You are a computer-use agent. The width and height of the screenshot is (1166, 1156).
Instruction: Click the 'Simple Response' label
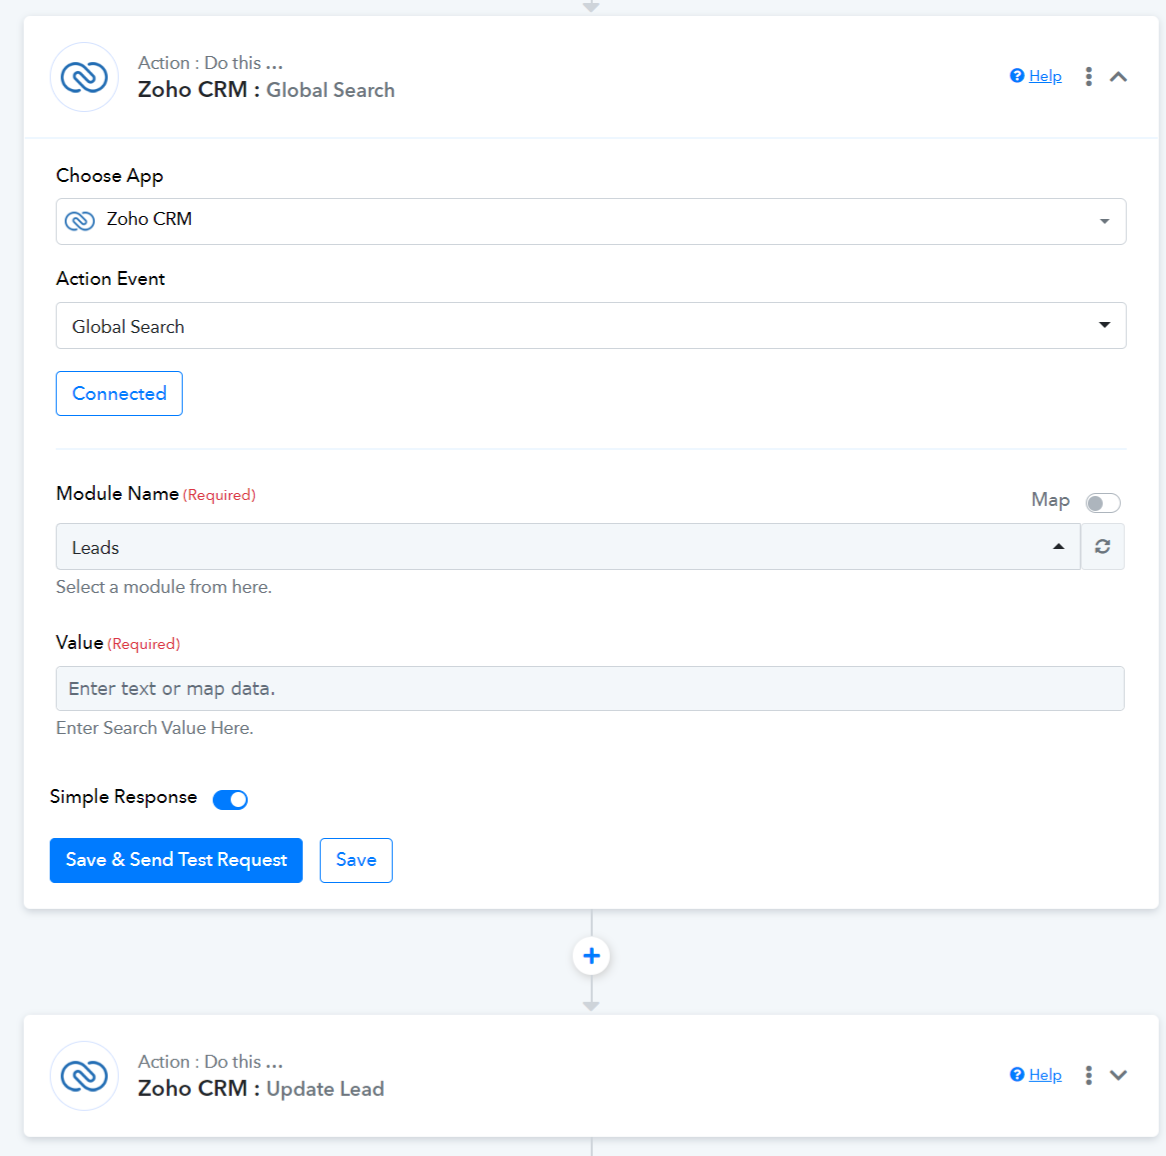[x=123, y=797]
